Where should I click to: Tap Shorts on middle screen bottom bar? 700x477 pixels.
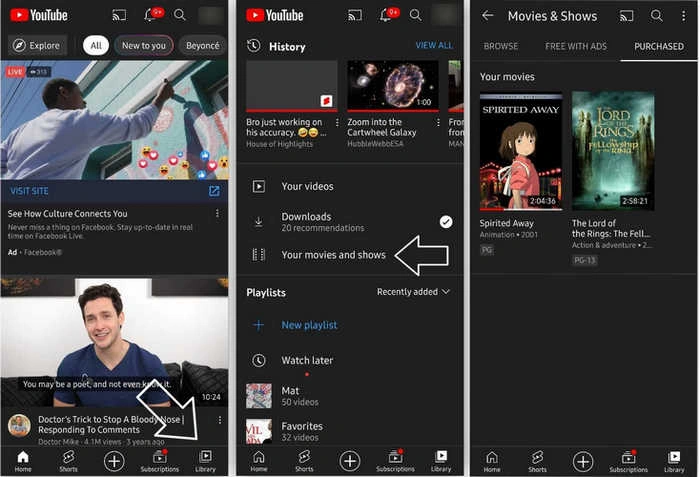tap(304, 461)
